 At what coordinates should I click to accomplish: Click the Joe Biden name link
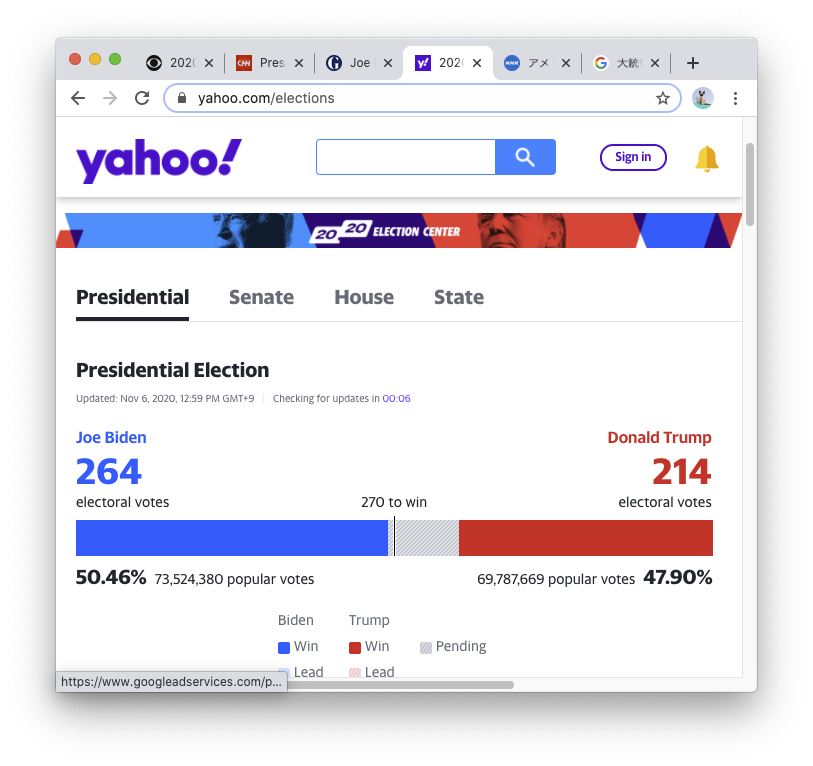[x=111, y=437]
